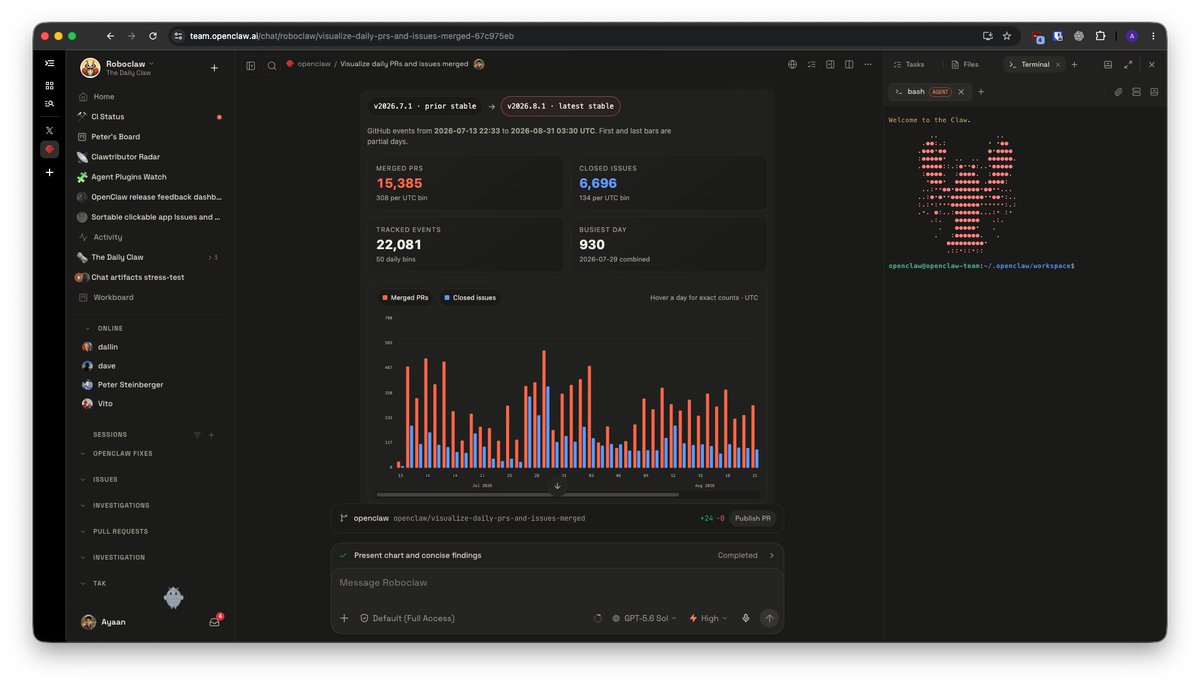Add a new bash terminal session

click(981, 92)
